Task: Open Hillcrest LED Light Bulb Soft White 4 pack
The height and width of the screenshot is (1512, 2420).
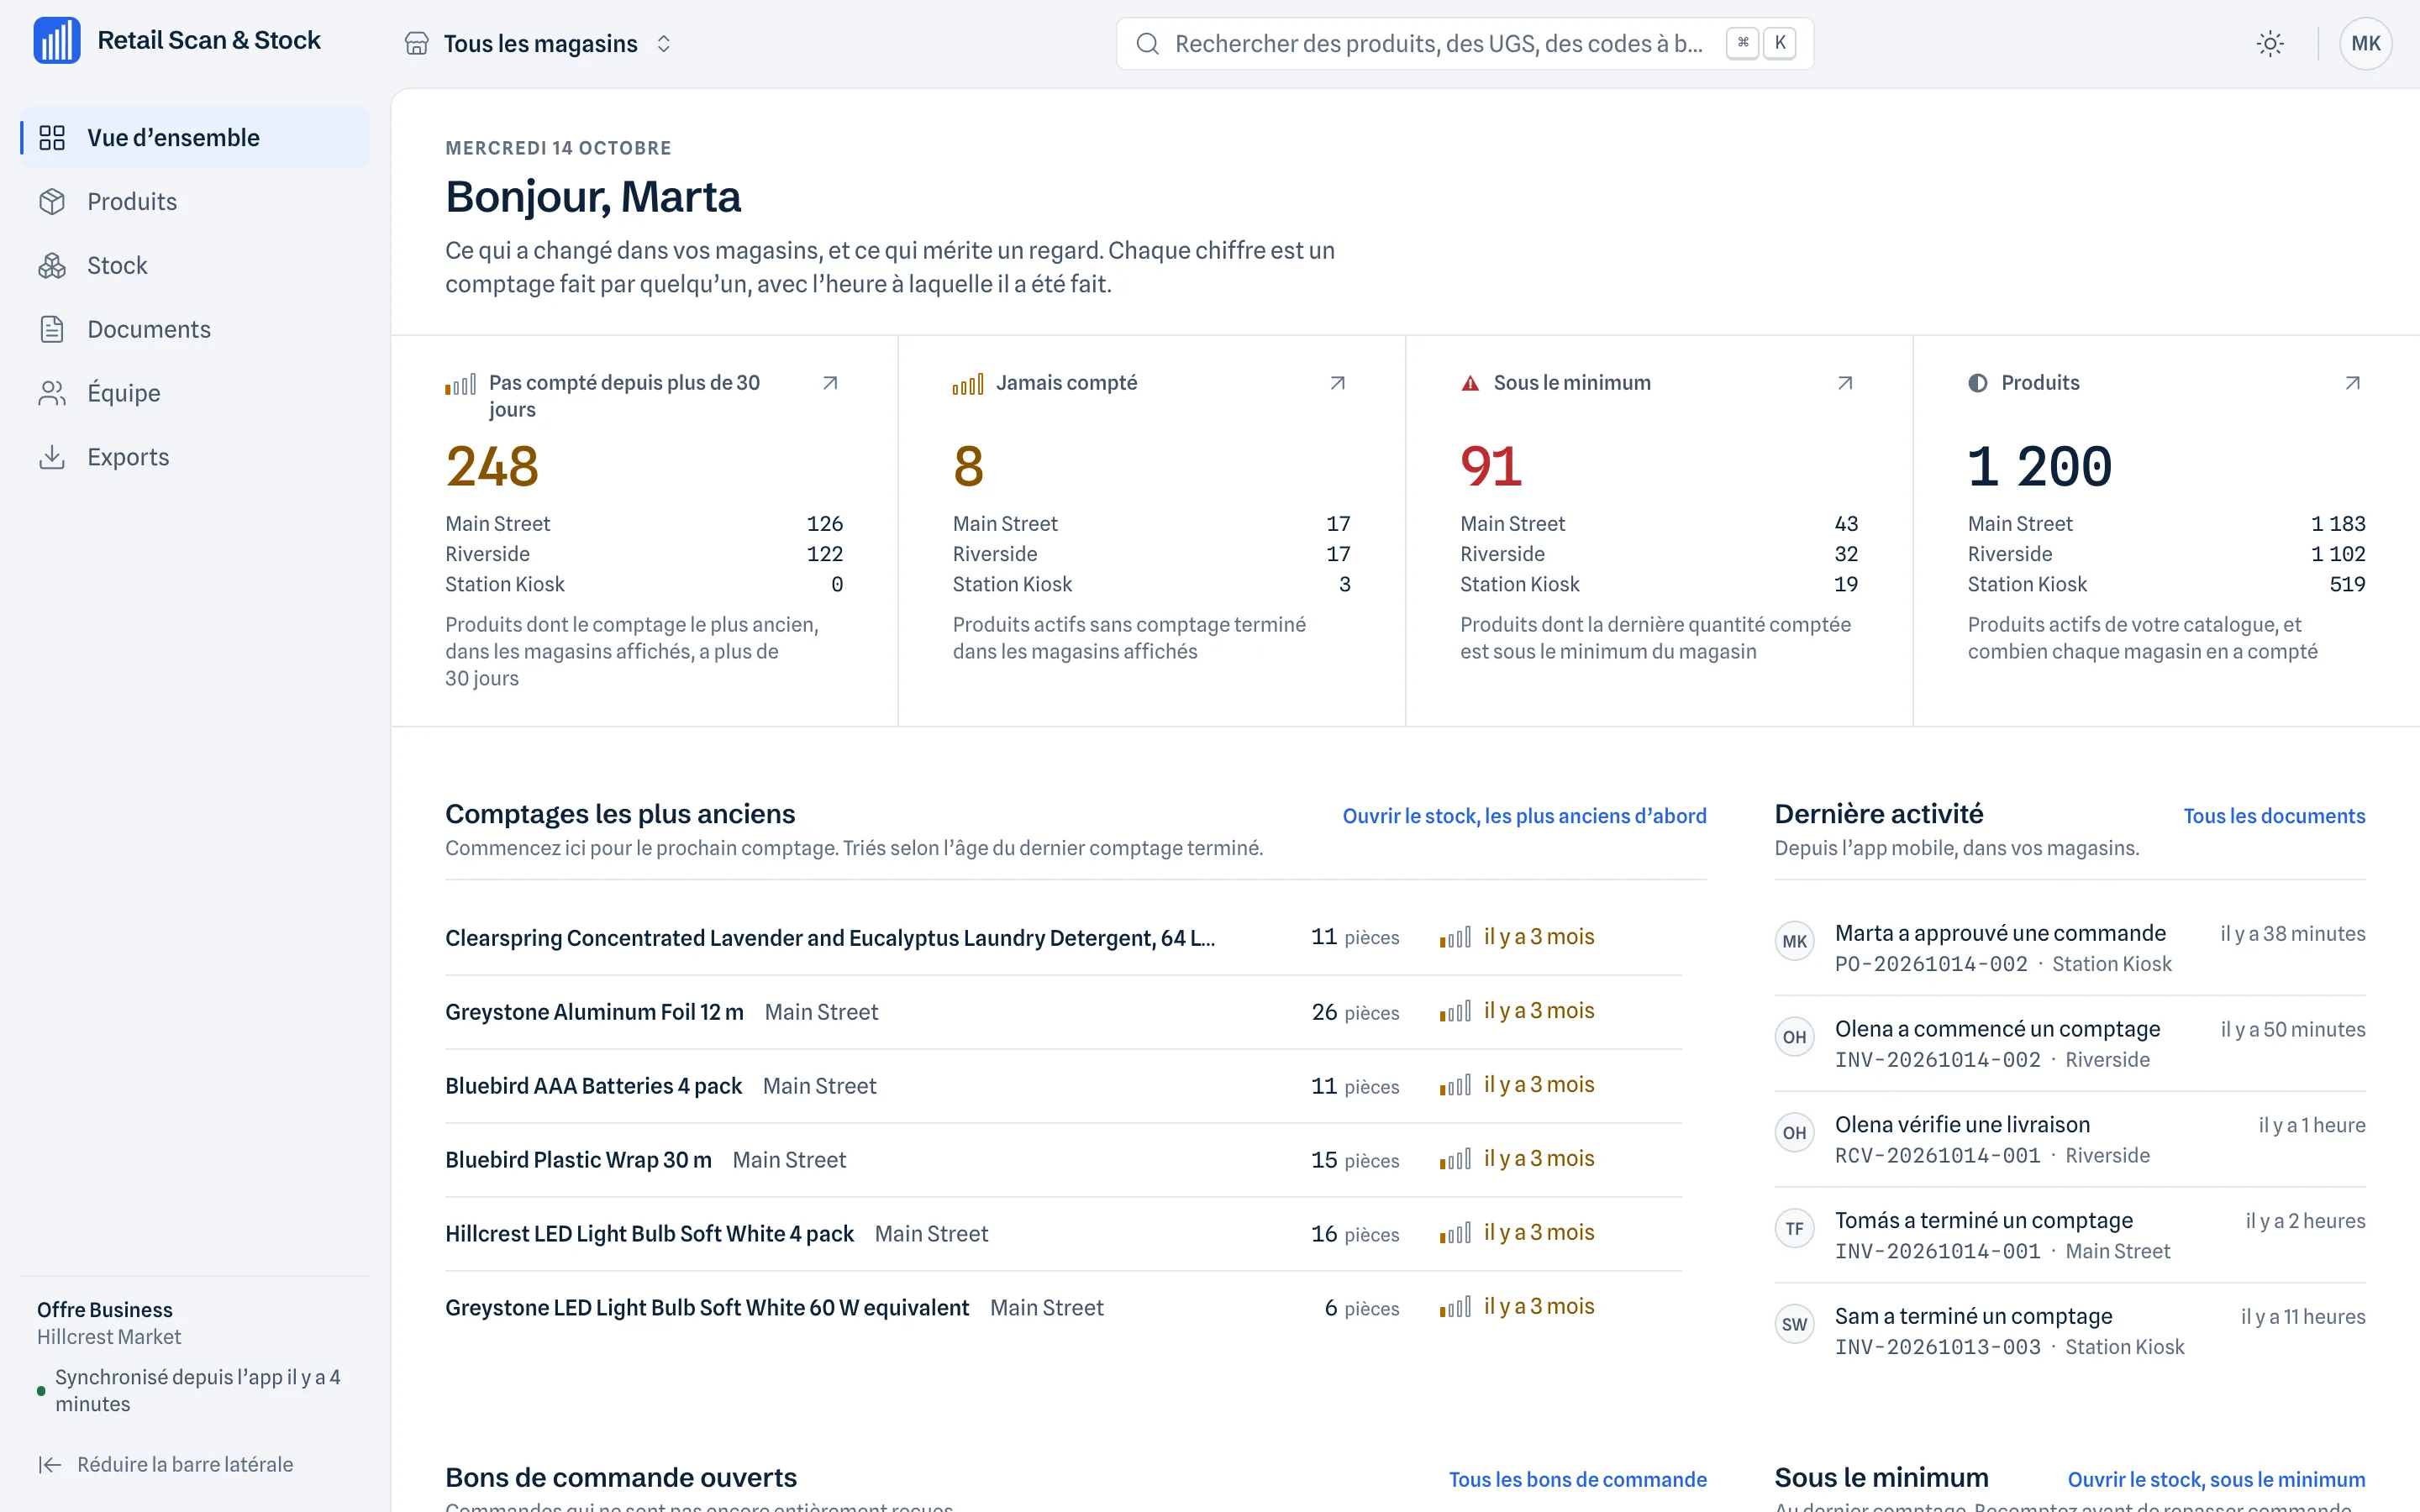Action: point(1064,1234)
